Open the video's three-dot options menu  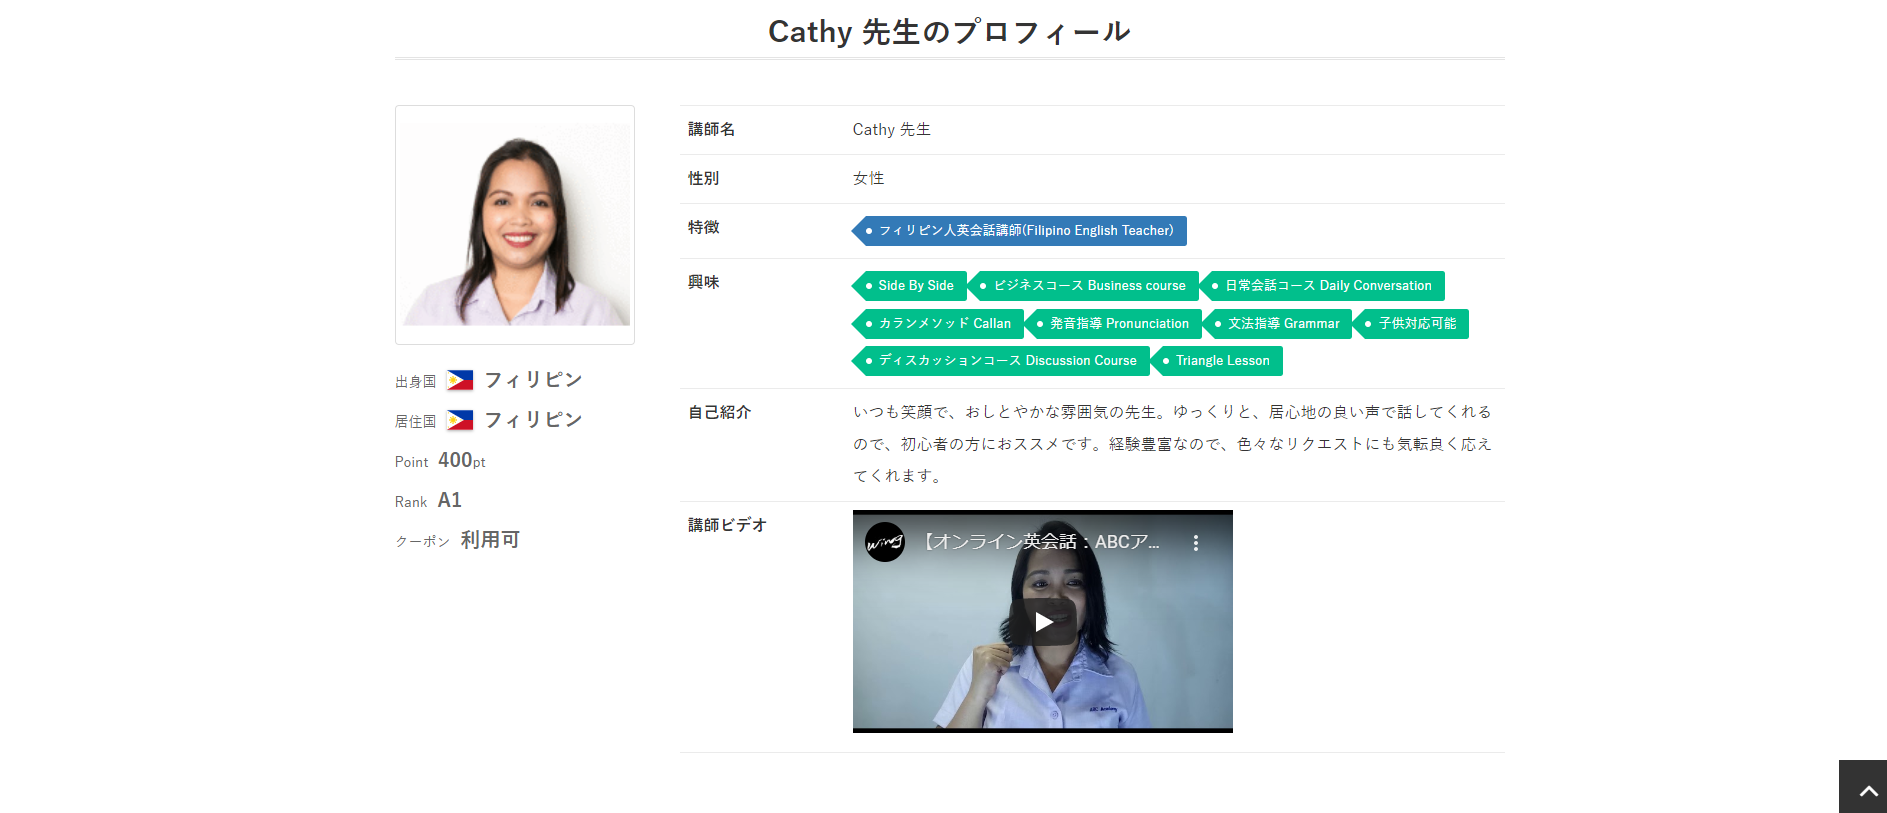click(1195, 543)
